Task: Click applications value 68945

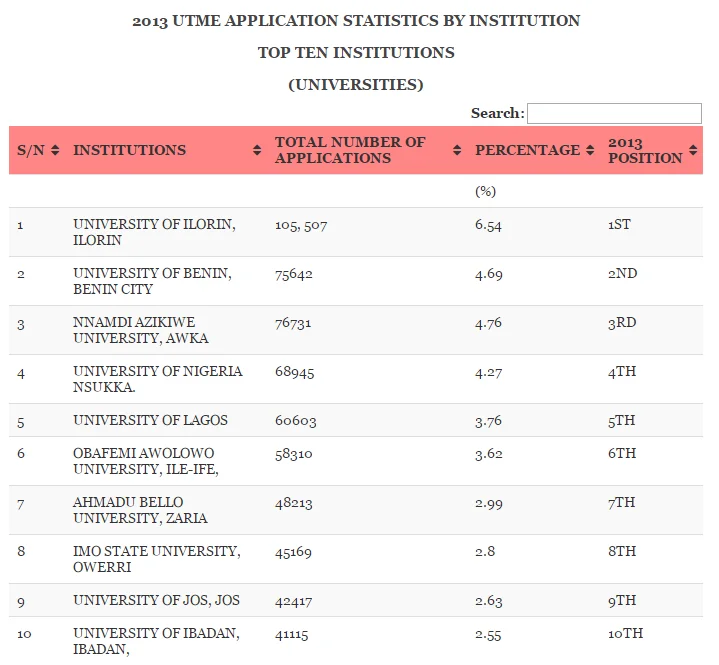Action: click(295, 372)
